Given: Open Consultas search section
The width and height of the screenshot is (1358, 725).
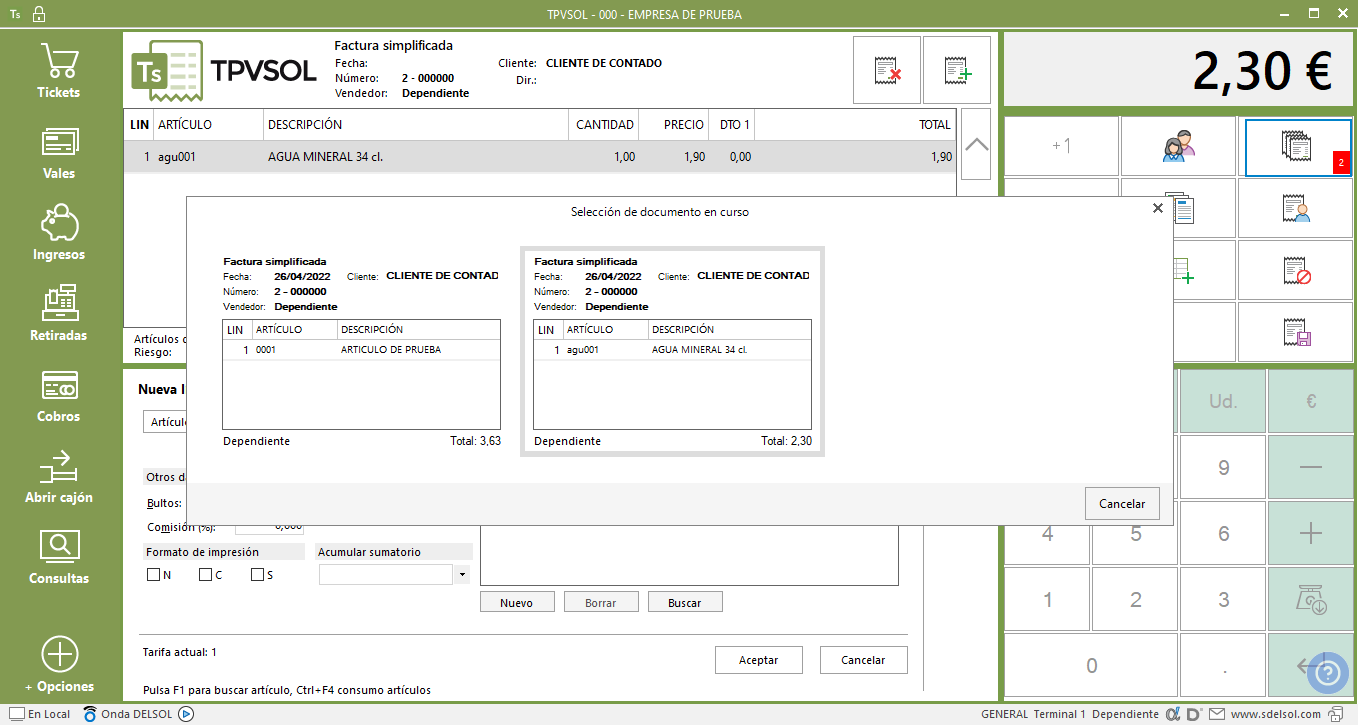Looking at the screenshot, I should coord(59,558).
